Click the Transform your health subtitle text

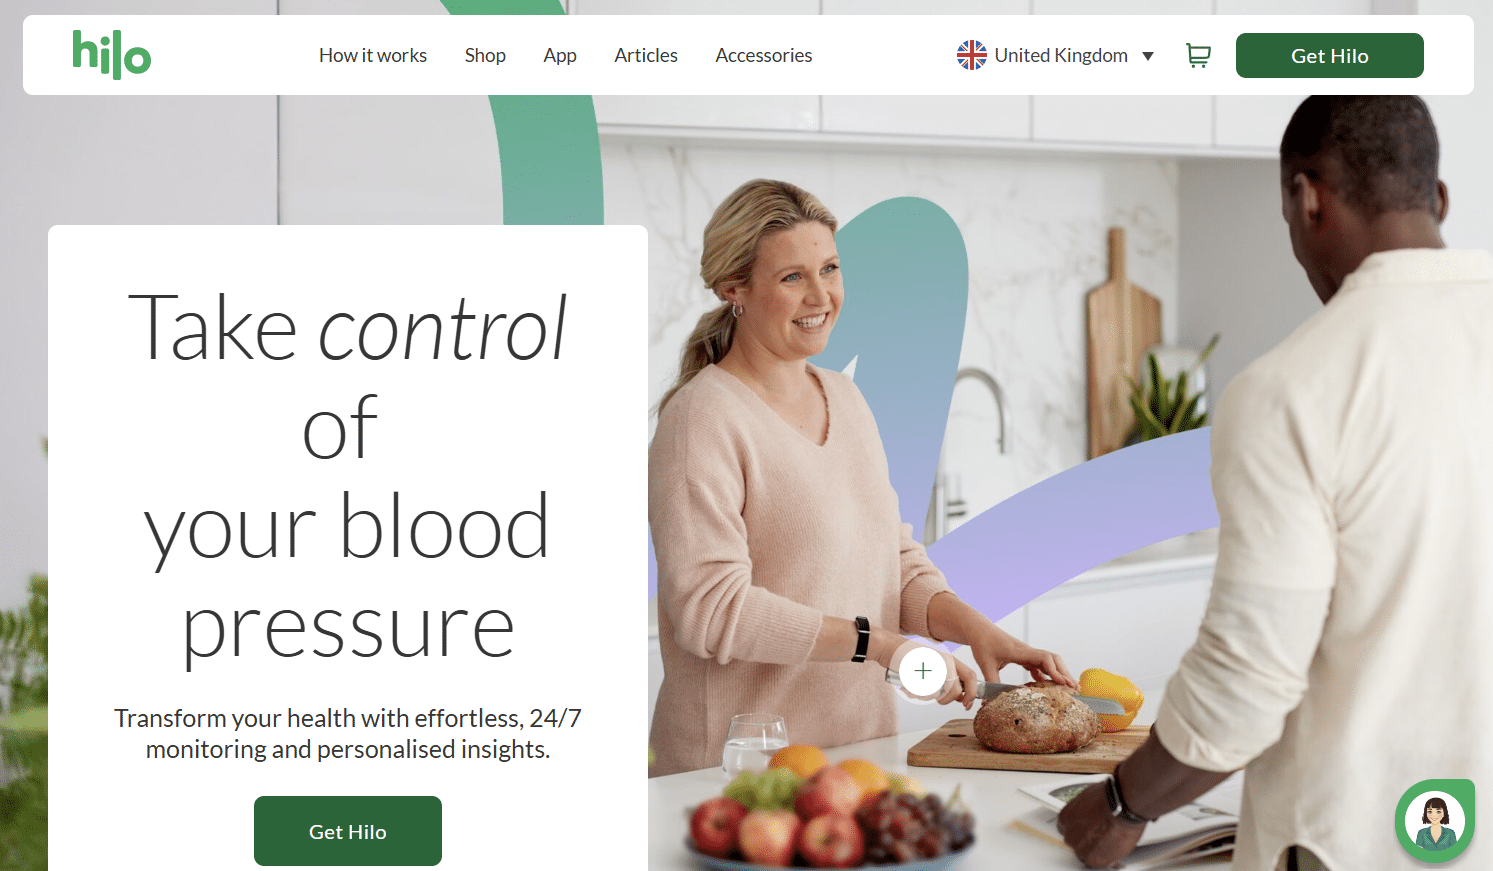348,733
